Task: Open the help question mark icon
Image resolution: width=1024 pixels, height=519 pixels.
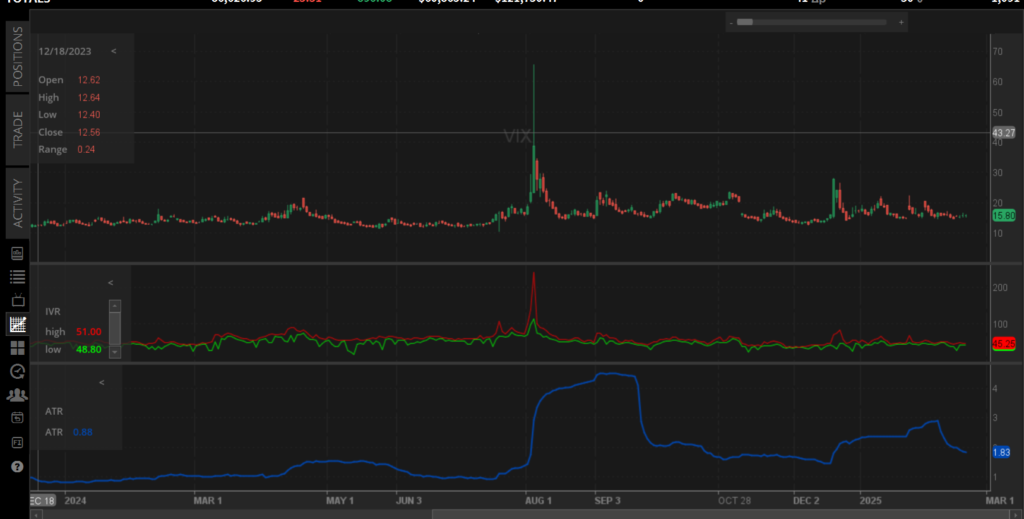Action: 17,466
